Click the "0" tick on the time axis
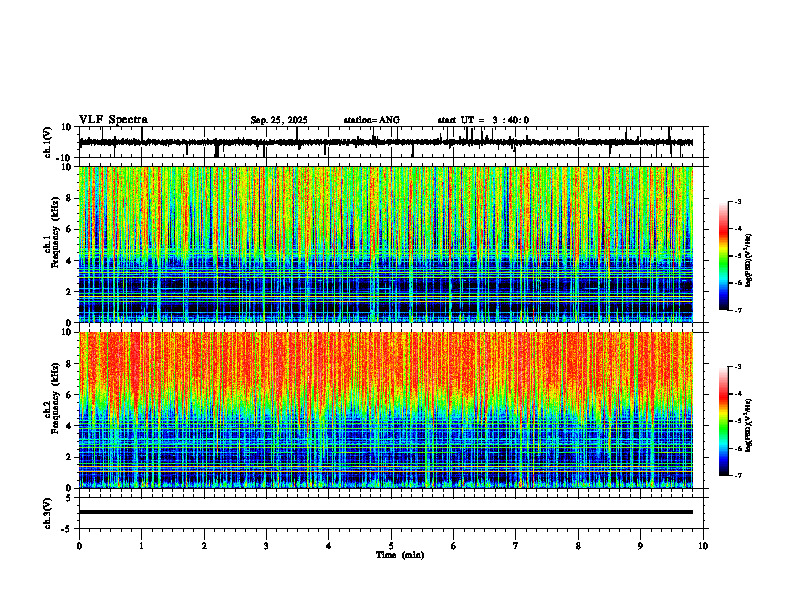The width and height of the screenshot is (792, 612). click(x=79, y=546)
